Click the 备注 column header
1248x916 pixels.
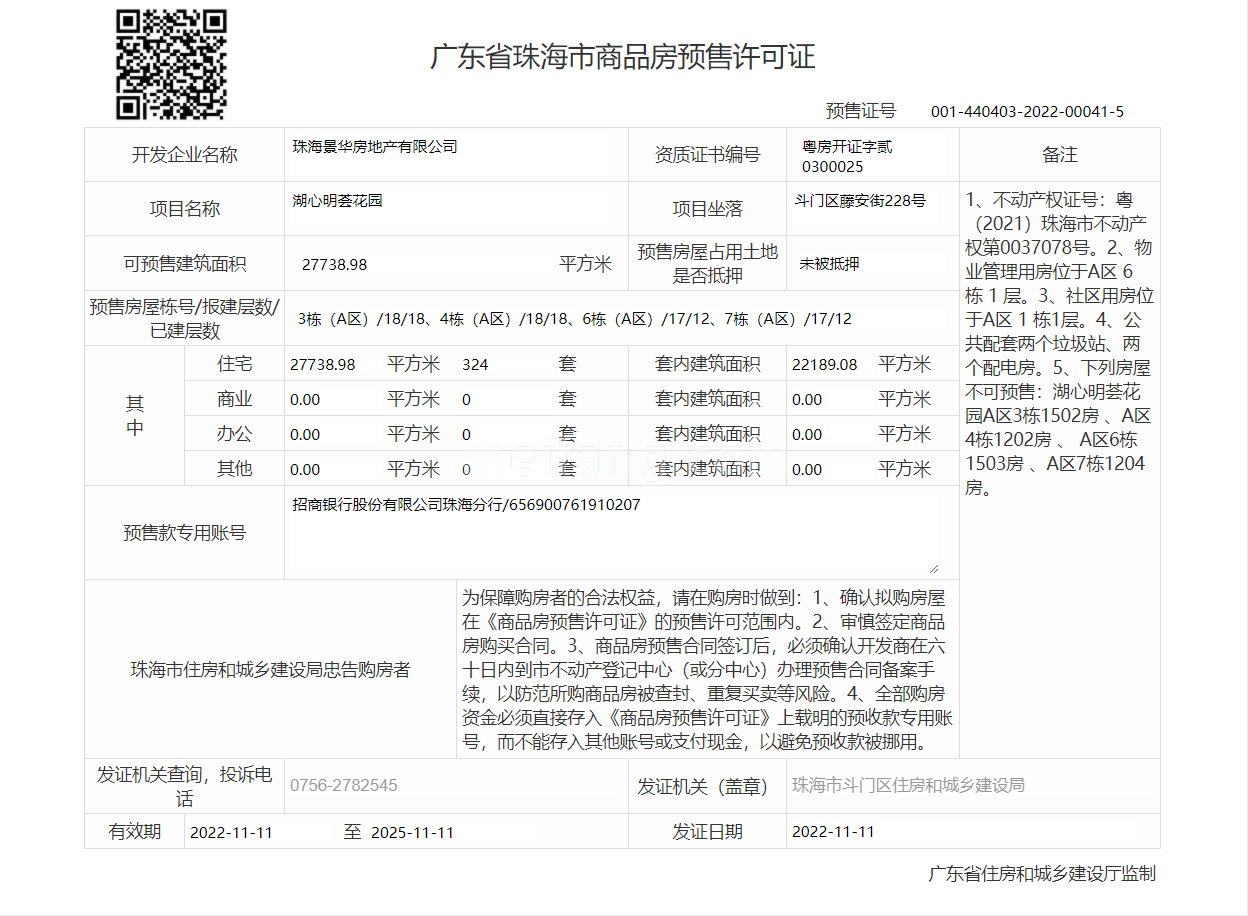1060,155
